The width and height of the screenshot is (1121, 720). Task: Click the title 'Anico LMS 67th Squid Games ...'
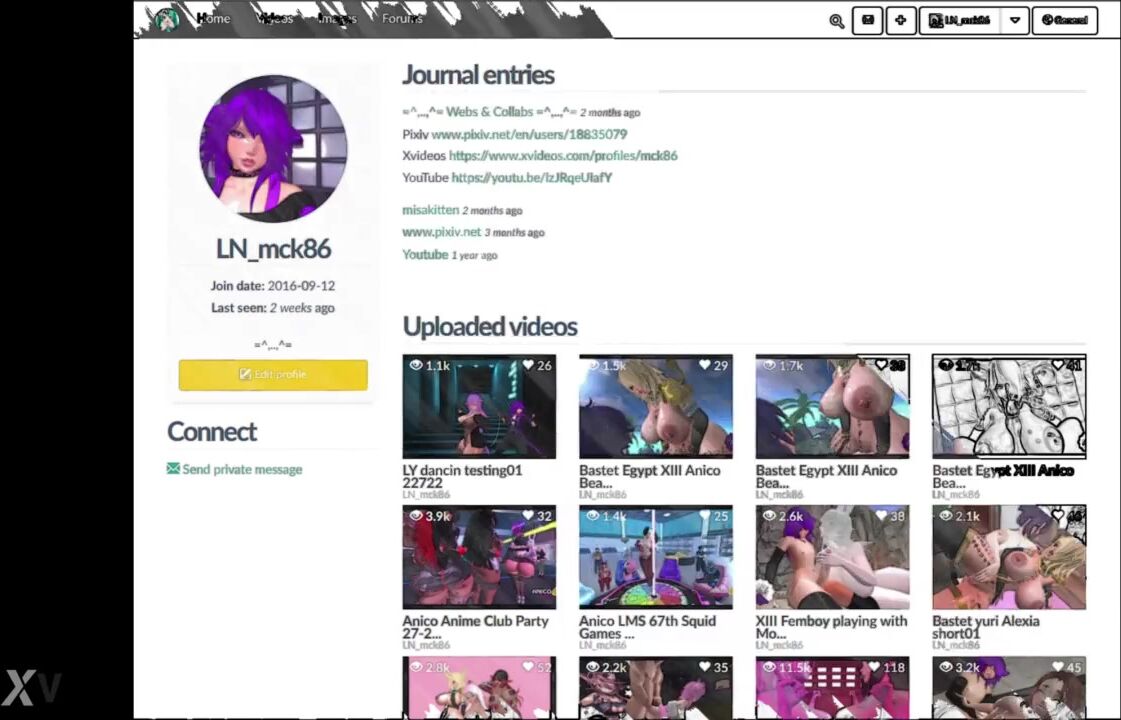click(647, 627)
